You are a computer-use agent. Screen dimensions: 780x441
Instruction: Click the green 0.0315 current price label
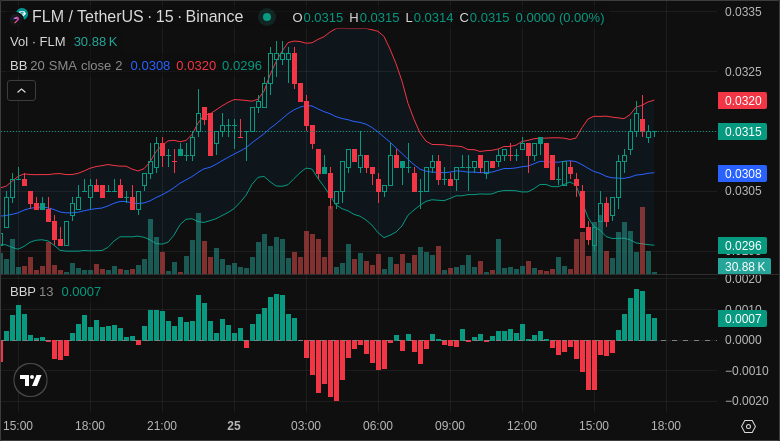coord(742,132)
